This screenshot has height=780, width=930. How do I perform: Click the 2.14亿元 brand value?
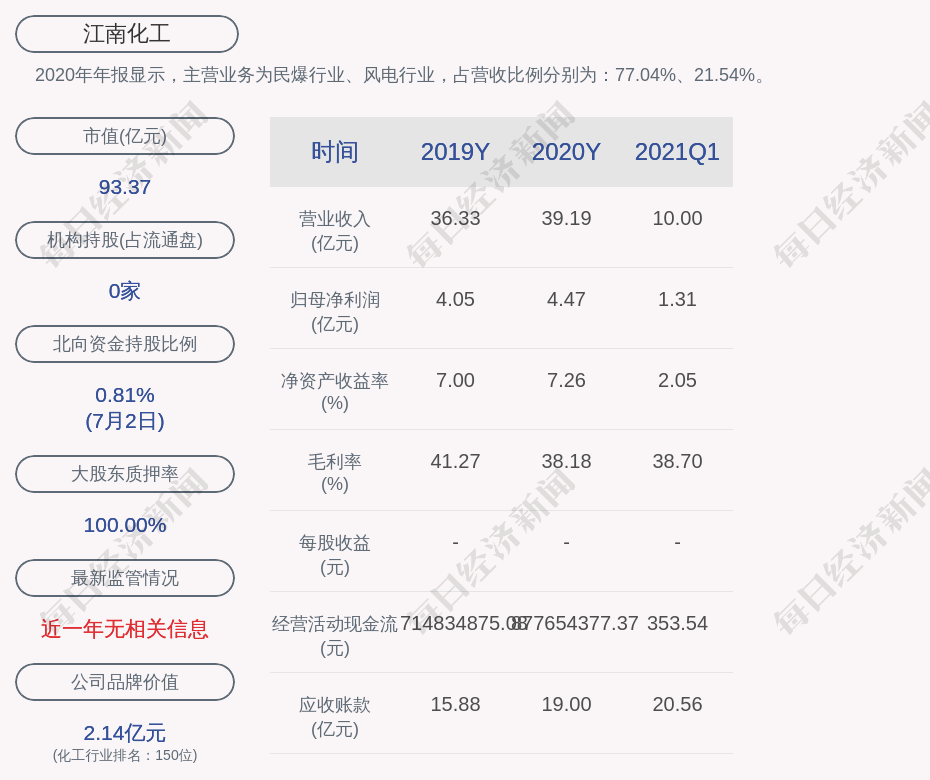coord(125,733)
